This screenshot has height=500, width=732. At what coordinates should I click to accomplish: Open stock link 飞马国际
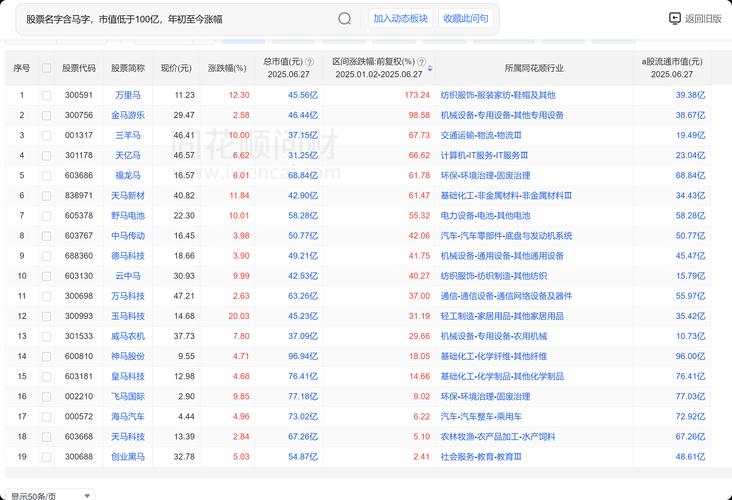128,396
